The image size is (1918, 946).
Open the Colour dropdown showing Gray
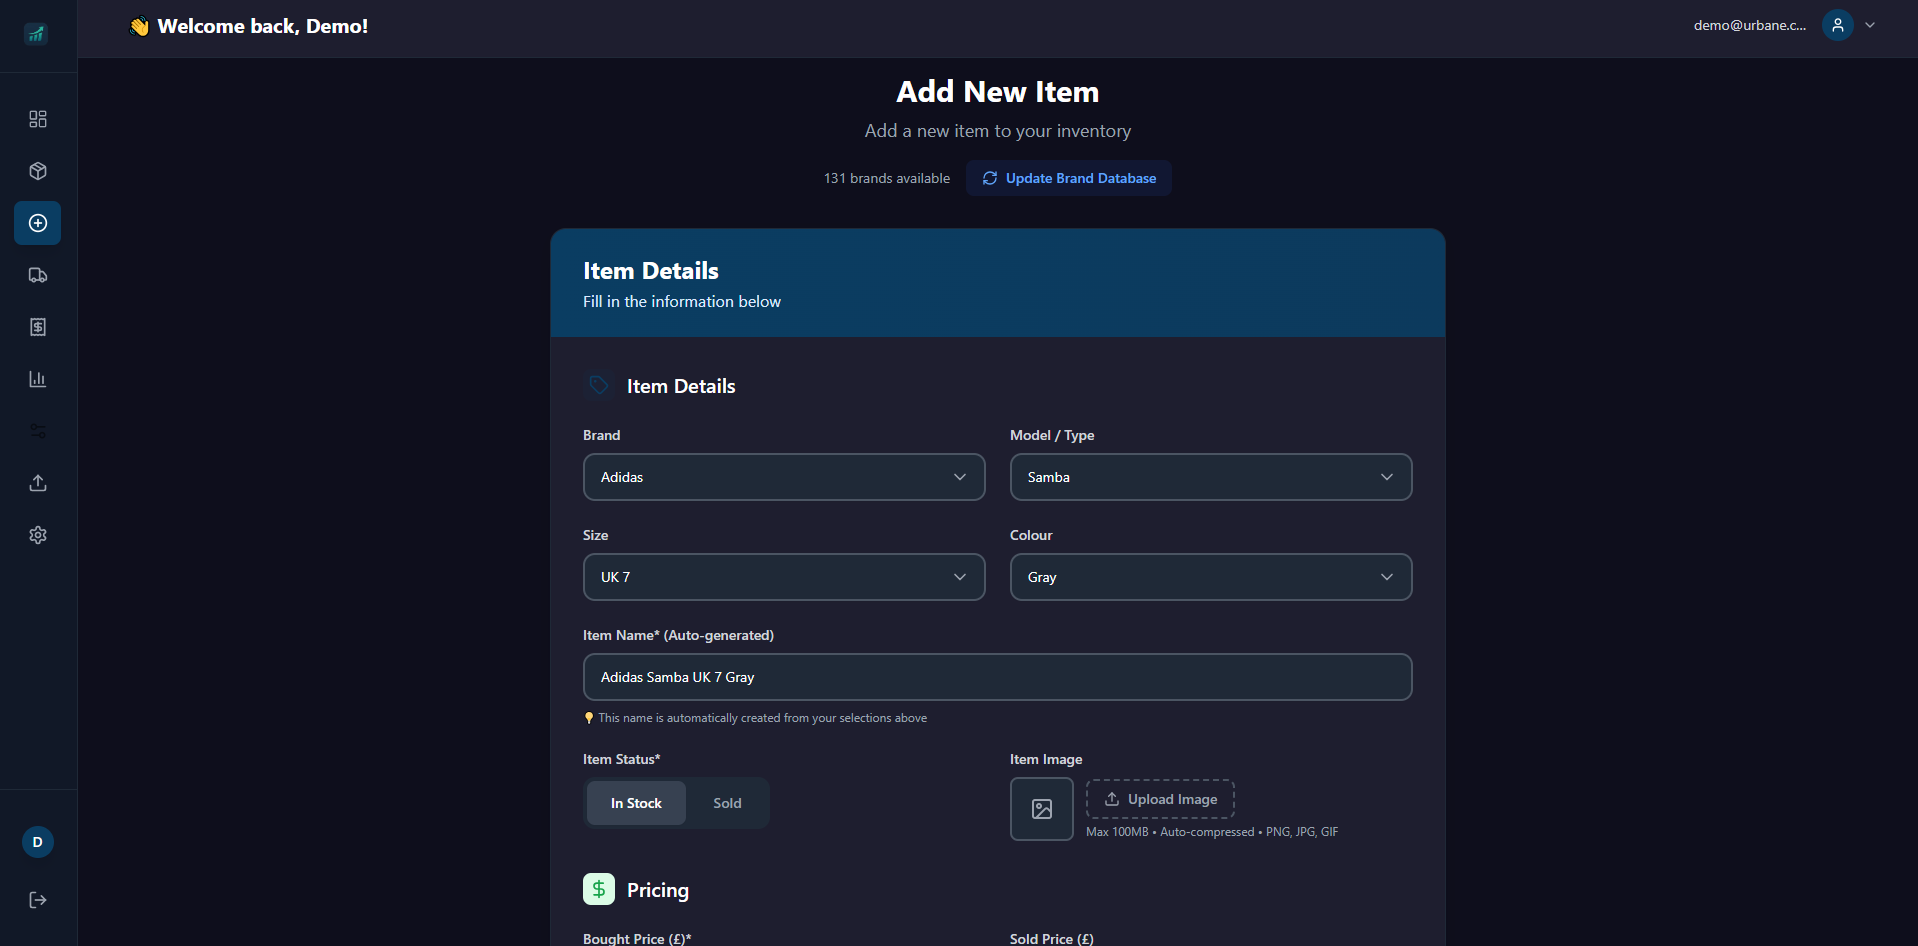(x=1211, y=577)
